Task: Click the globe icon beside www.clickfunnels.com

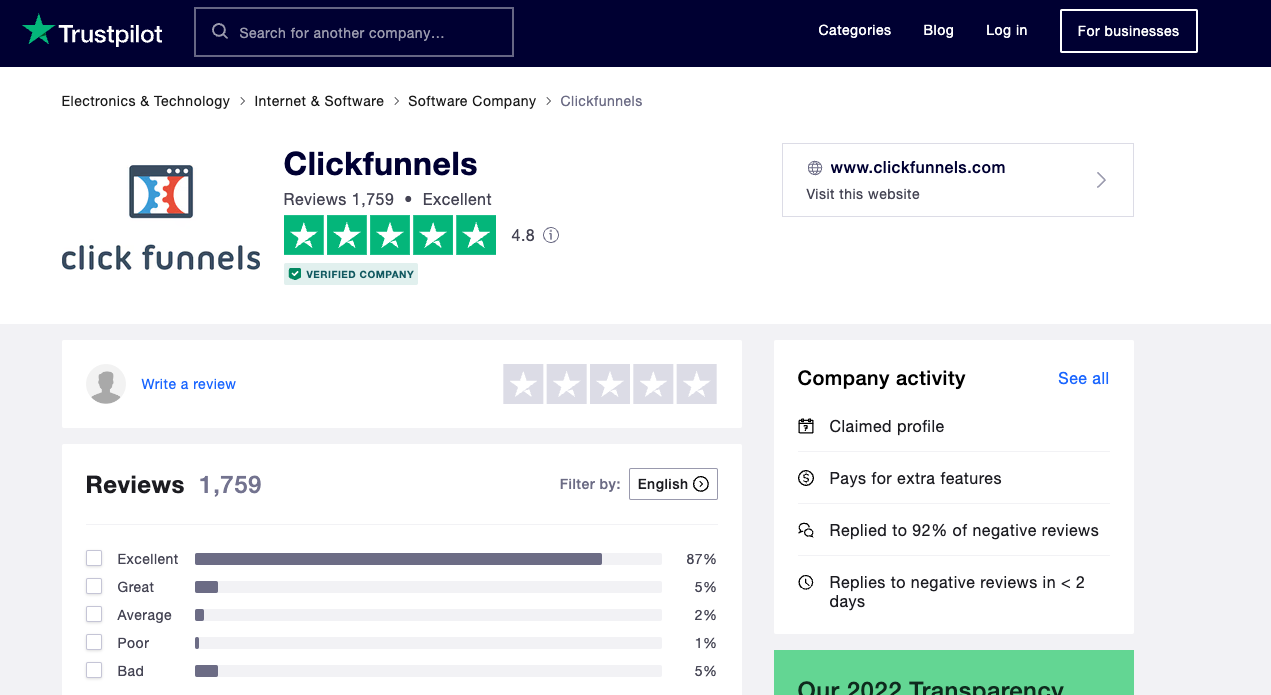Action: click(x=815, y=168)
